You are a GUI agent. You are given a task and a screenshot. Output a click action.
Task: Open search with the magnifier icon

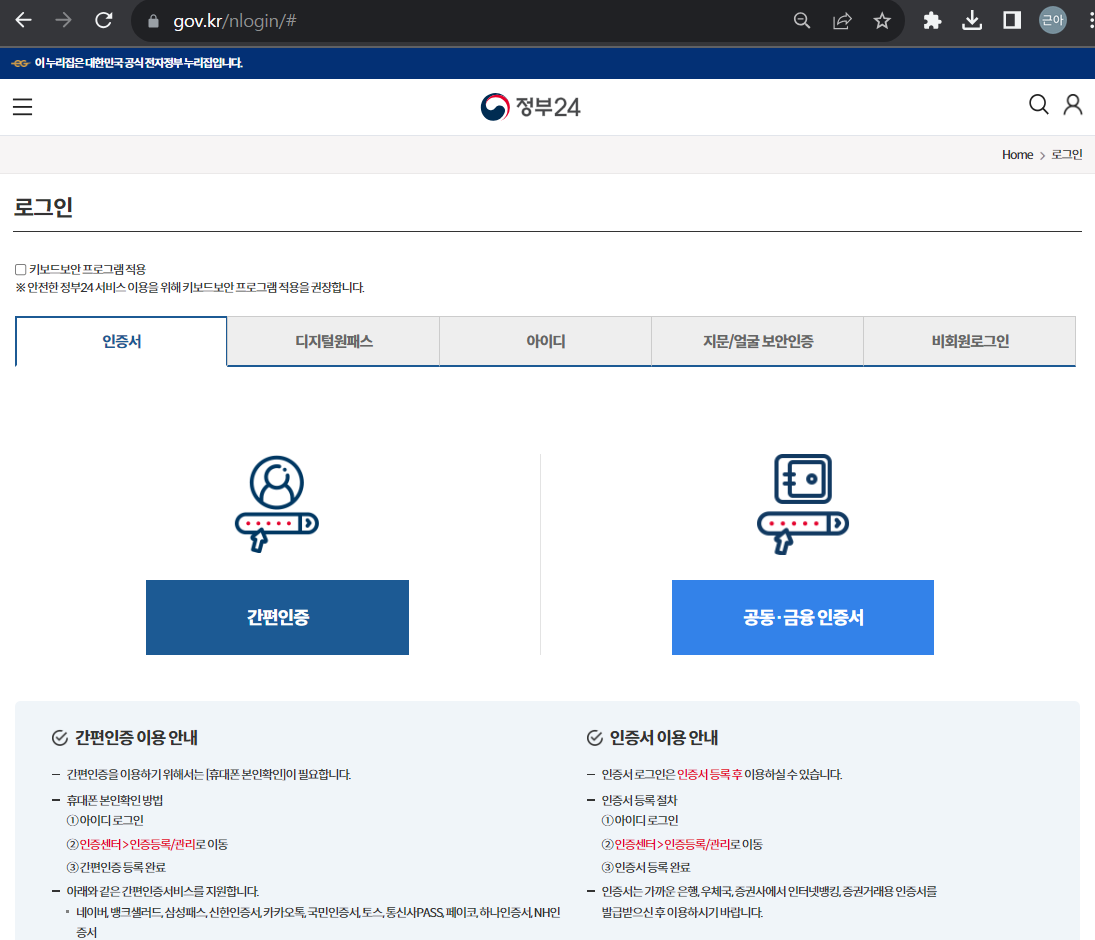click(x=1038, y=104)
